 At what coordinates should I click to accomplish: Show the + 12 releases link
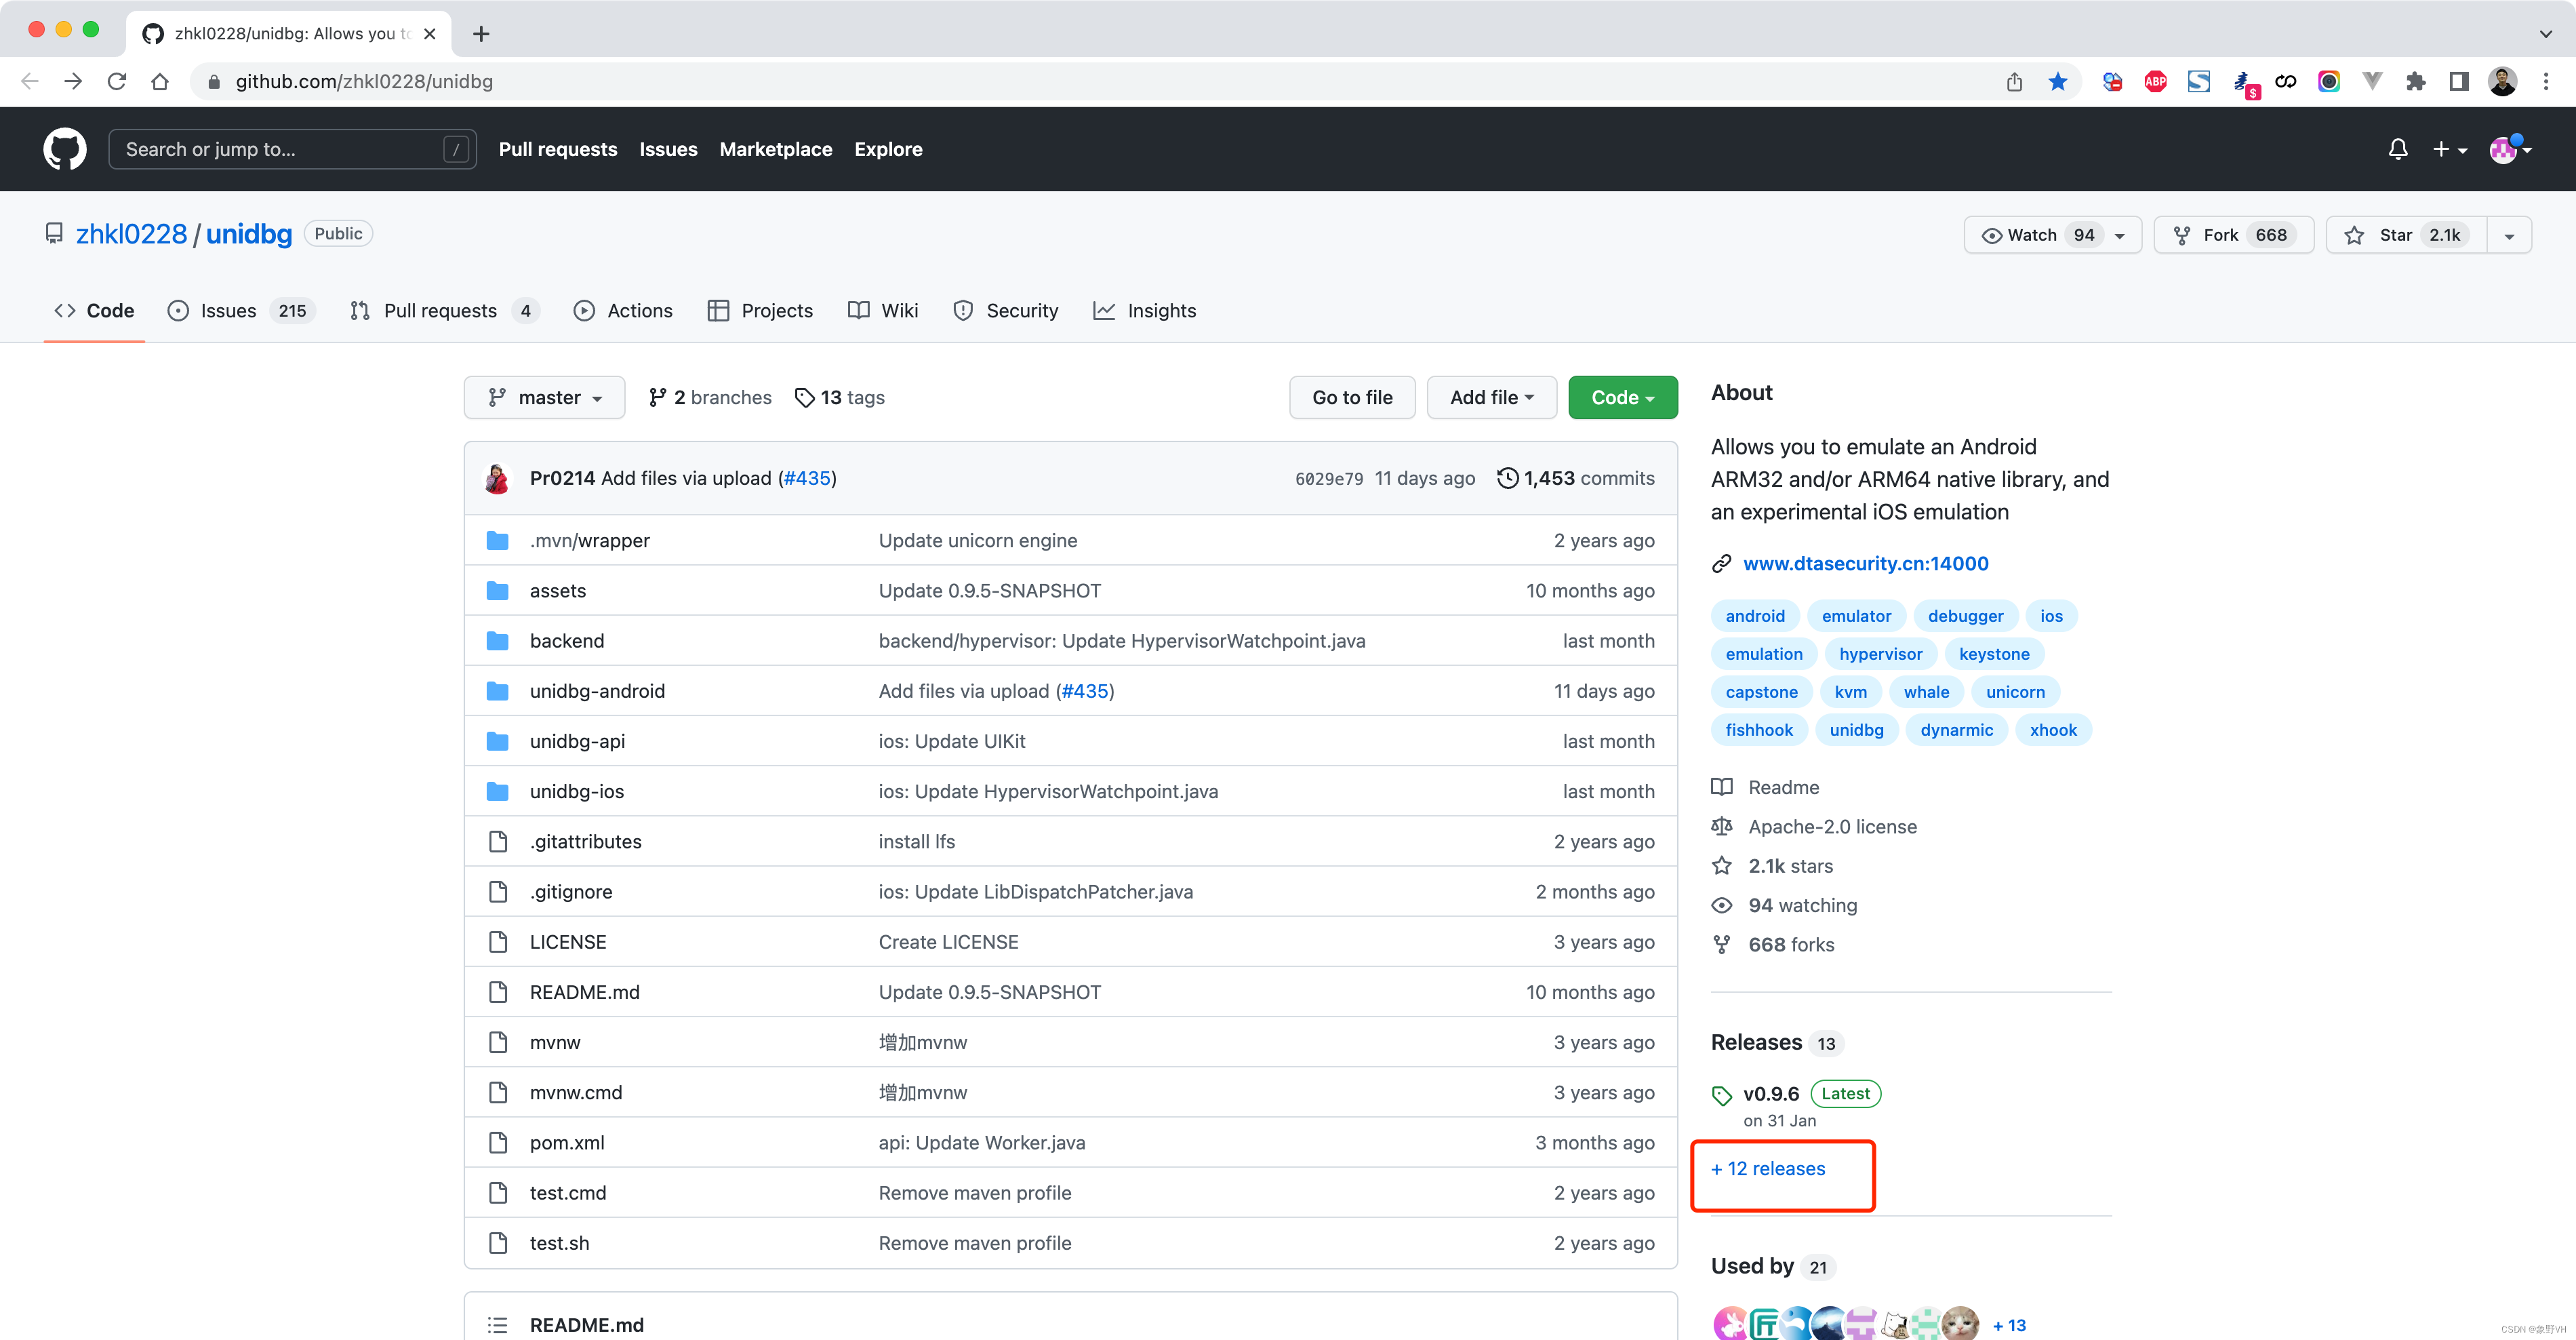[1768, 1168]
